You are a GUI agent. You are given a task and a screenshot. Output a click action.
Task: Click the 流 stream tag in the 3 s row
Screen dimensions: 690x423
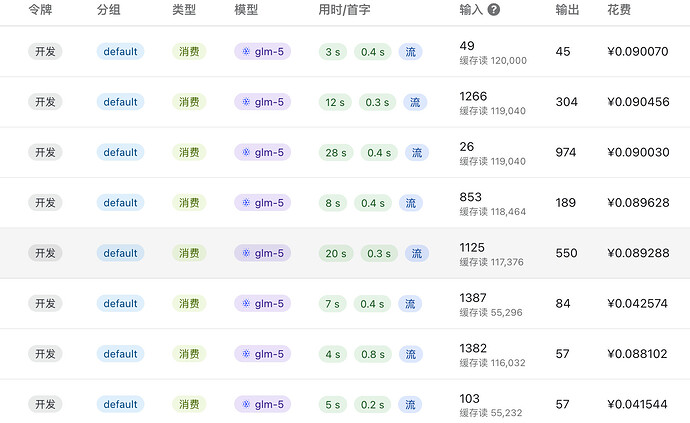pyautogui.click(x=411, y=52)
